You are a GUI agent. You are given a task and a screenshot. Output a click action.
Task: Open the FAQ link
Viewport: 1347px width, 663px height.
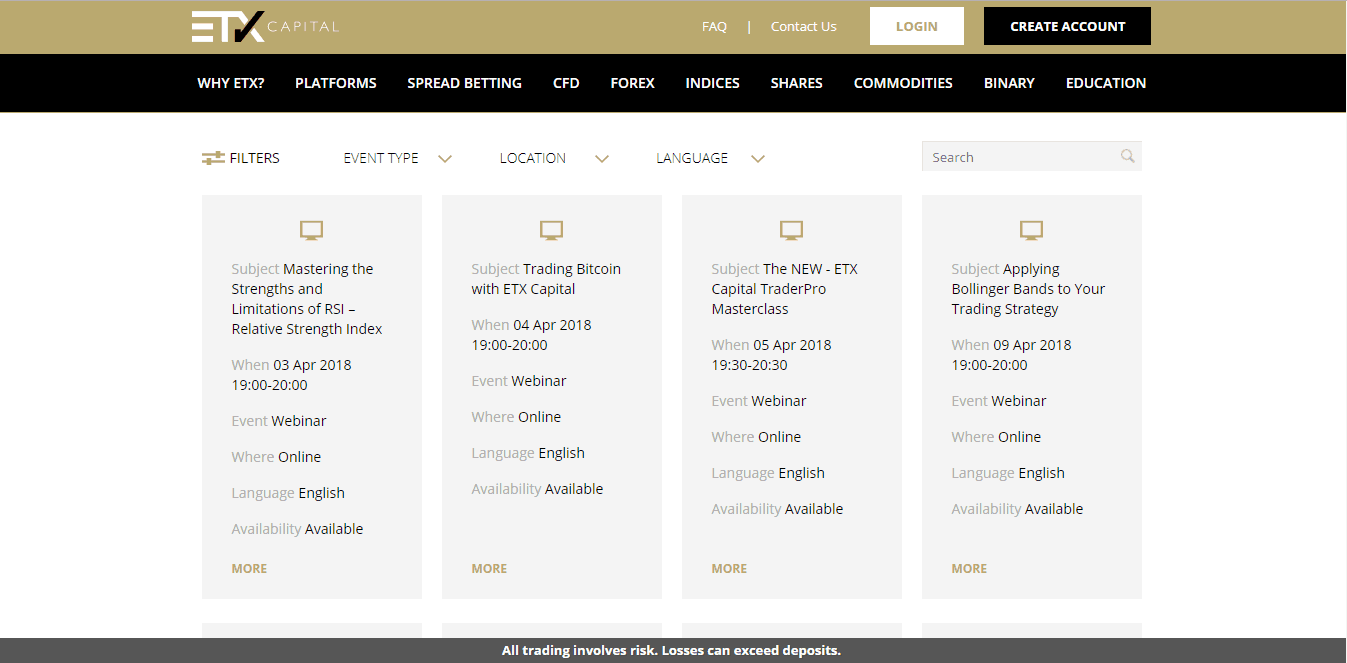[x=714, y=27]
